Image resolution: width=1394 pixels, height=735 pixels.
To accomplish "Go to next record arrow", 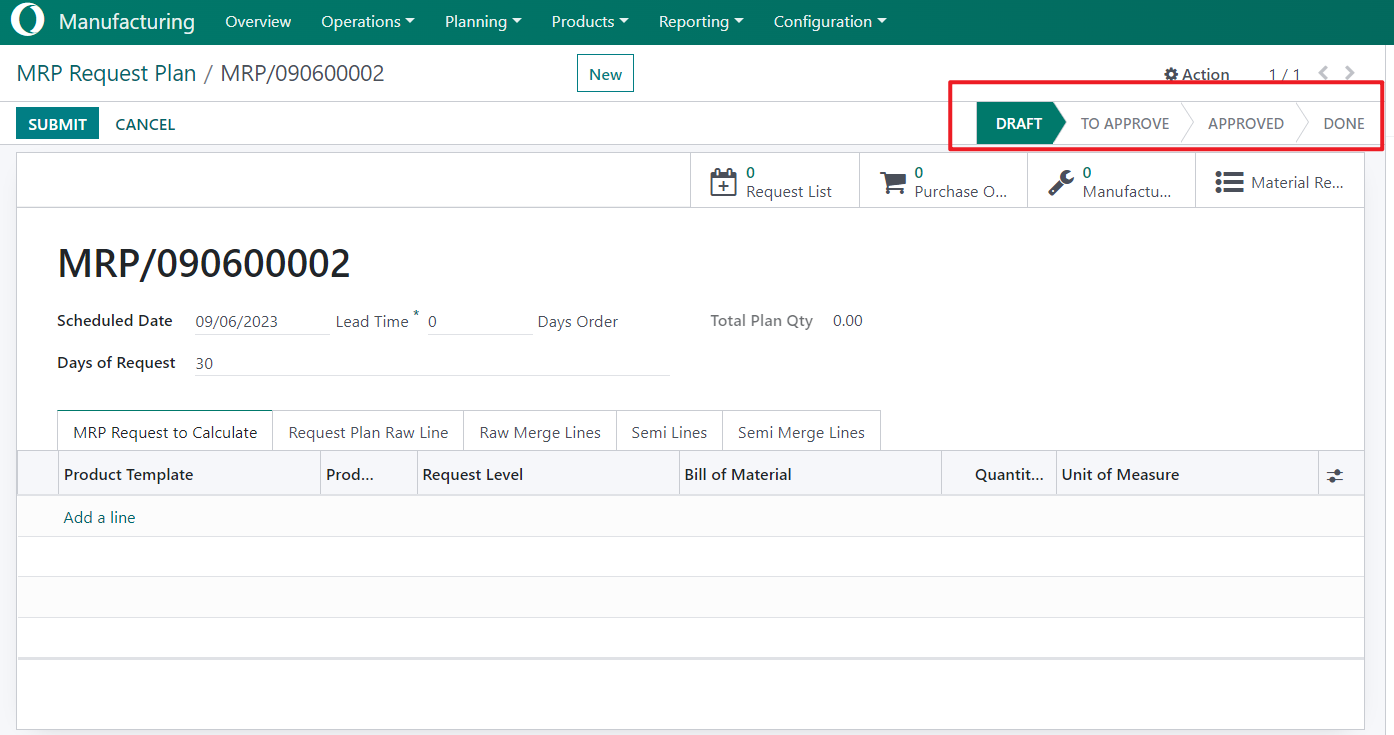I will click(1350, 73).
